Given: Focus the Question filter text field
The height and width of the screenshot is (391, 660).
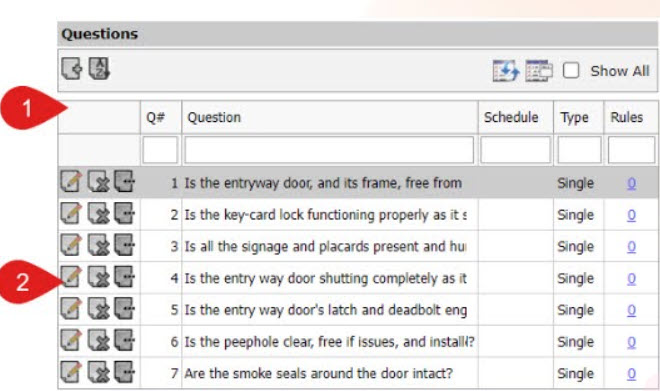Looking at the screenshot, I should coord(329,150).
